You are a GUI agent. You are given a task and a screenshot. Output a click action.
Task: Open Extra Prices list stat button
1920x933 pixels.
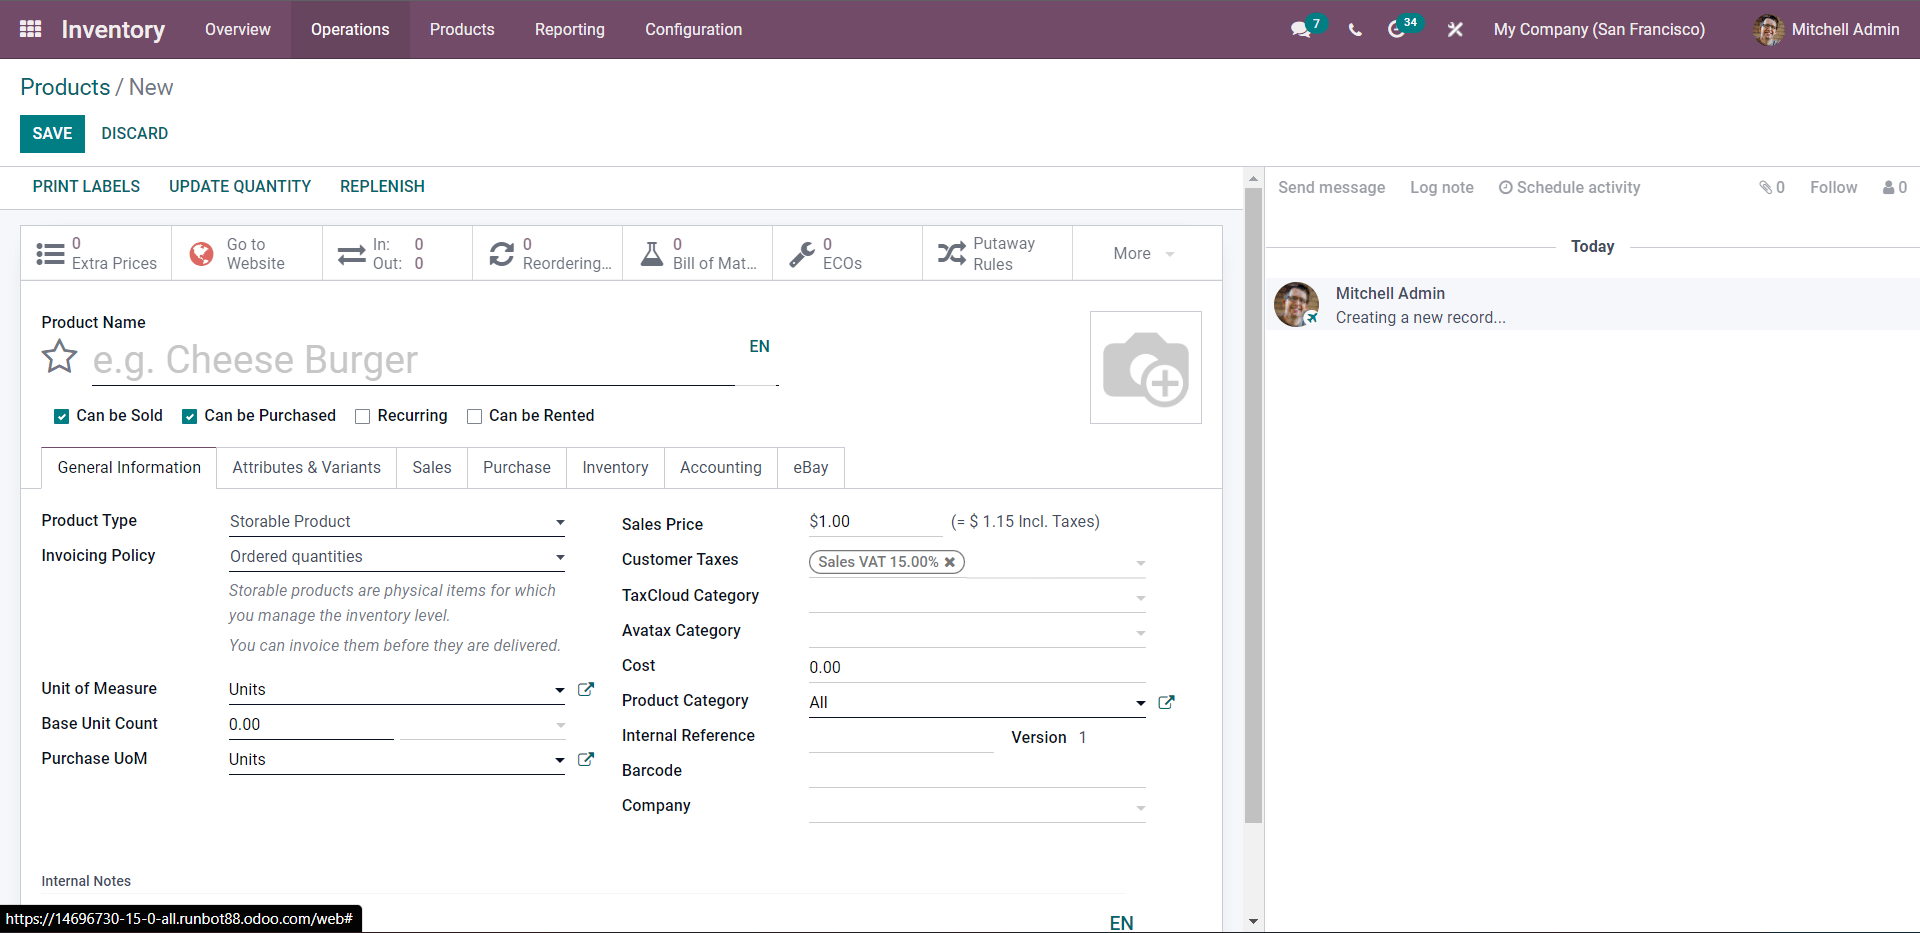coord(96,253)
